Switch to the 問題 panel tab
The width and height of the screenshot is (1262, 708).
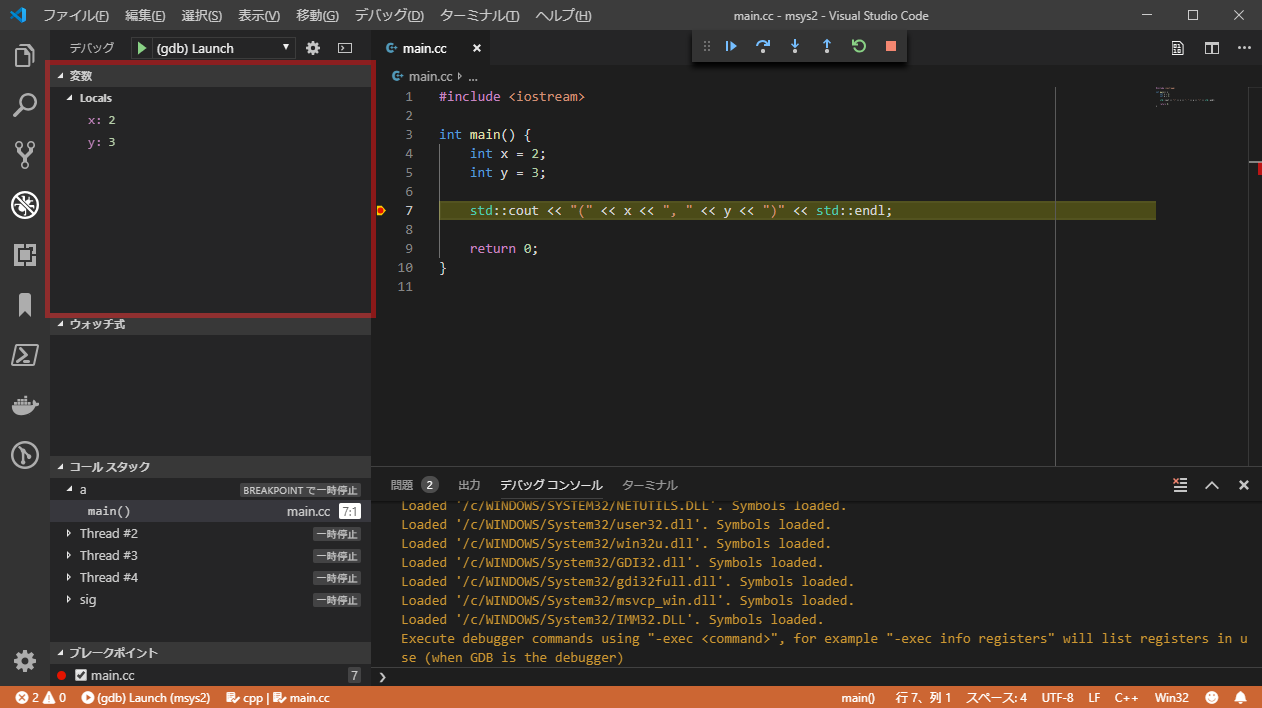point(414,485)
